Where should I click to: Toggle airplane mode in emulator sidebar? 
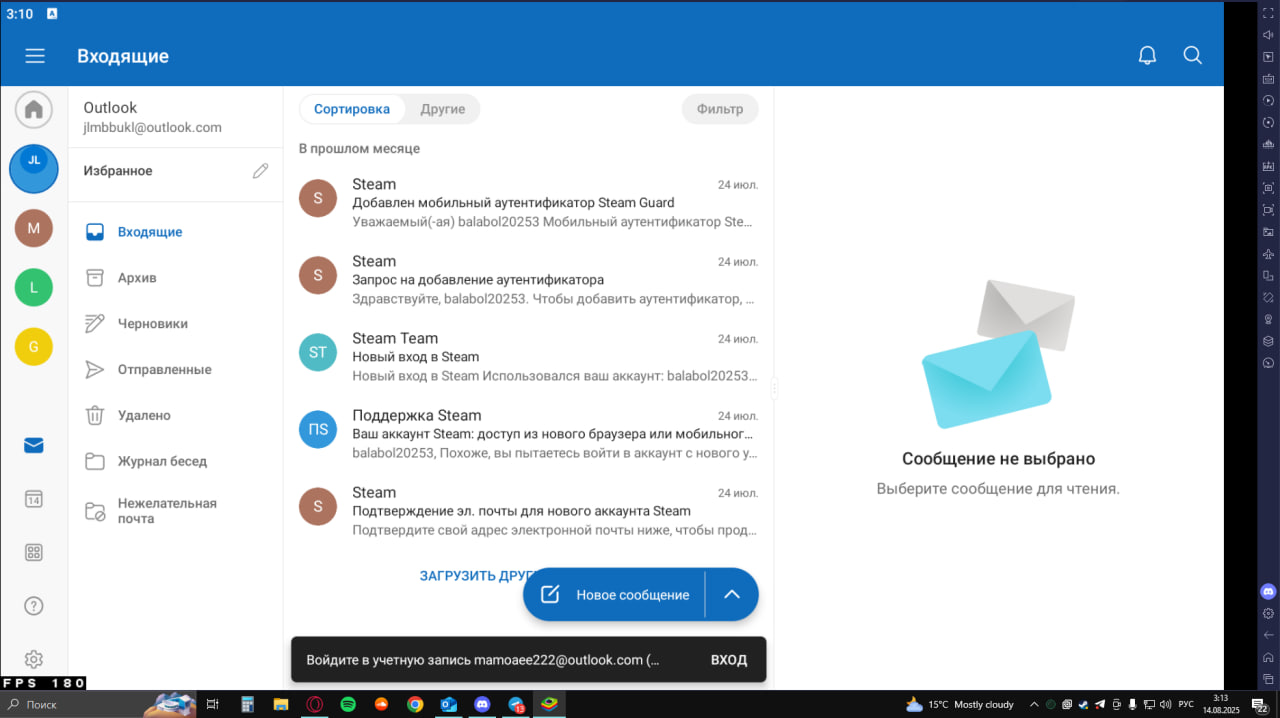pos(1268,254)
